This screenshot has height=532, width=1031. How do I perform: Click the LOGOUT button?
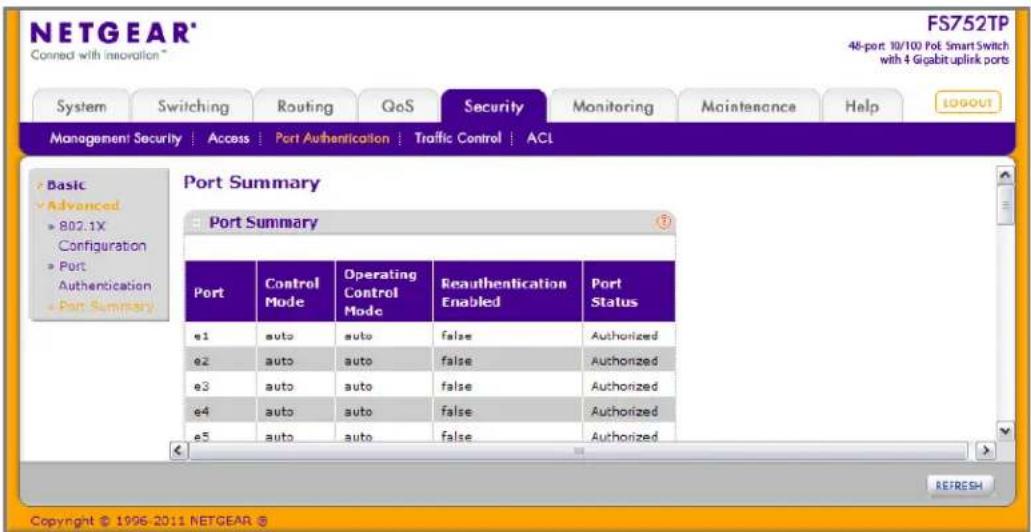coord(967,103)
